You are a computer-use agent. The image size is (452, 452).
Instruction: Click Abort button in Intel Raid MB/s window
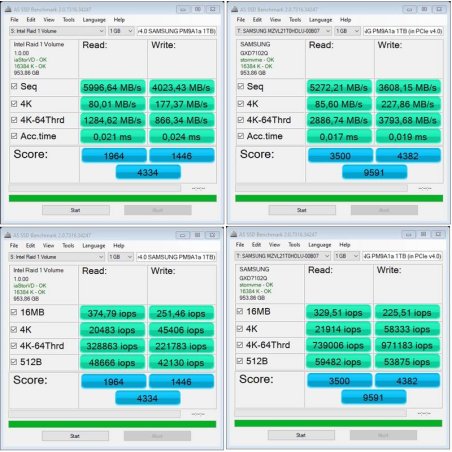(x=158, y=210)
